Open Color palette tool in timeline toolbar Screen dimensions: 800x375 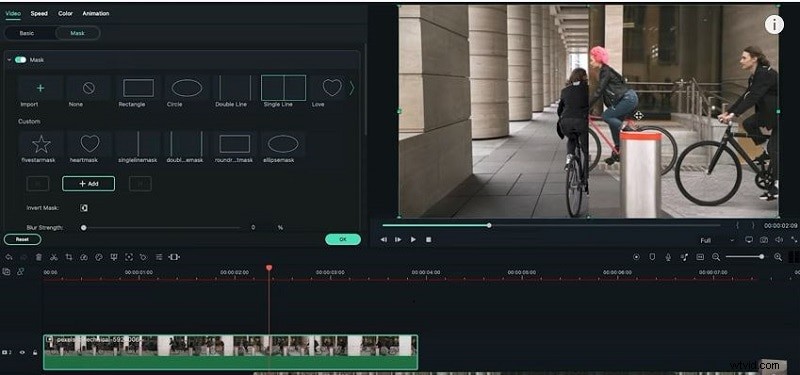coord(99,257)
